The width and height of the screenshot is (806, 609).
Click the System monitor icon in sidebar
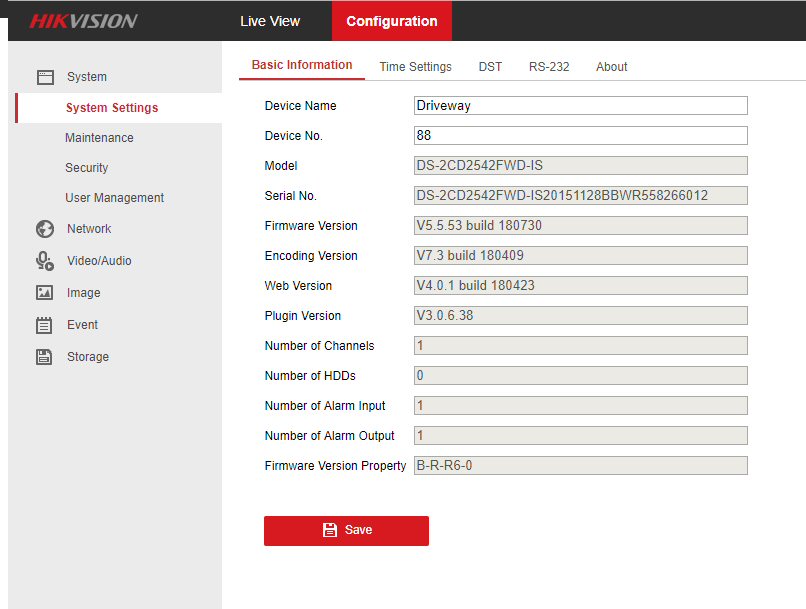click(44, 77)
